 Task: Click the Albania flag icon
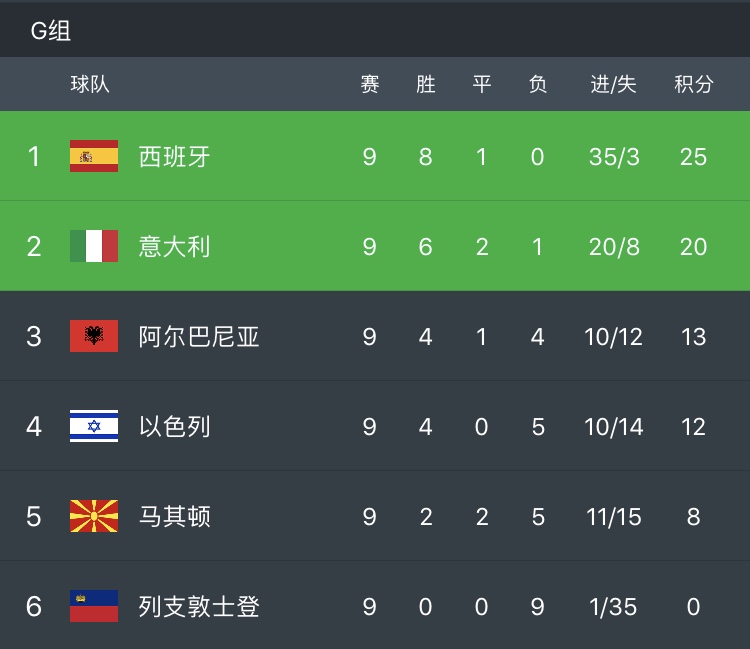point(94,336)
